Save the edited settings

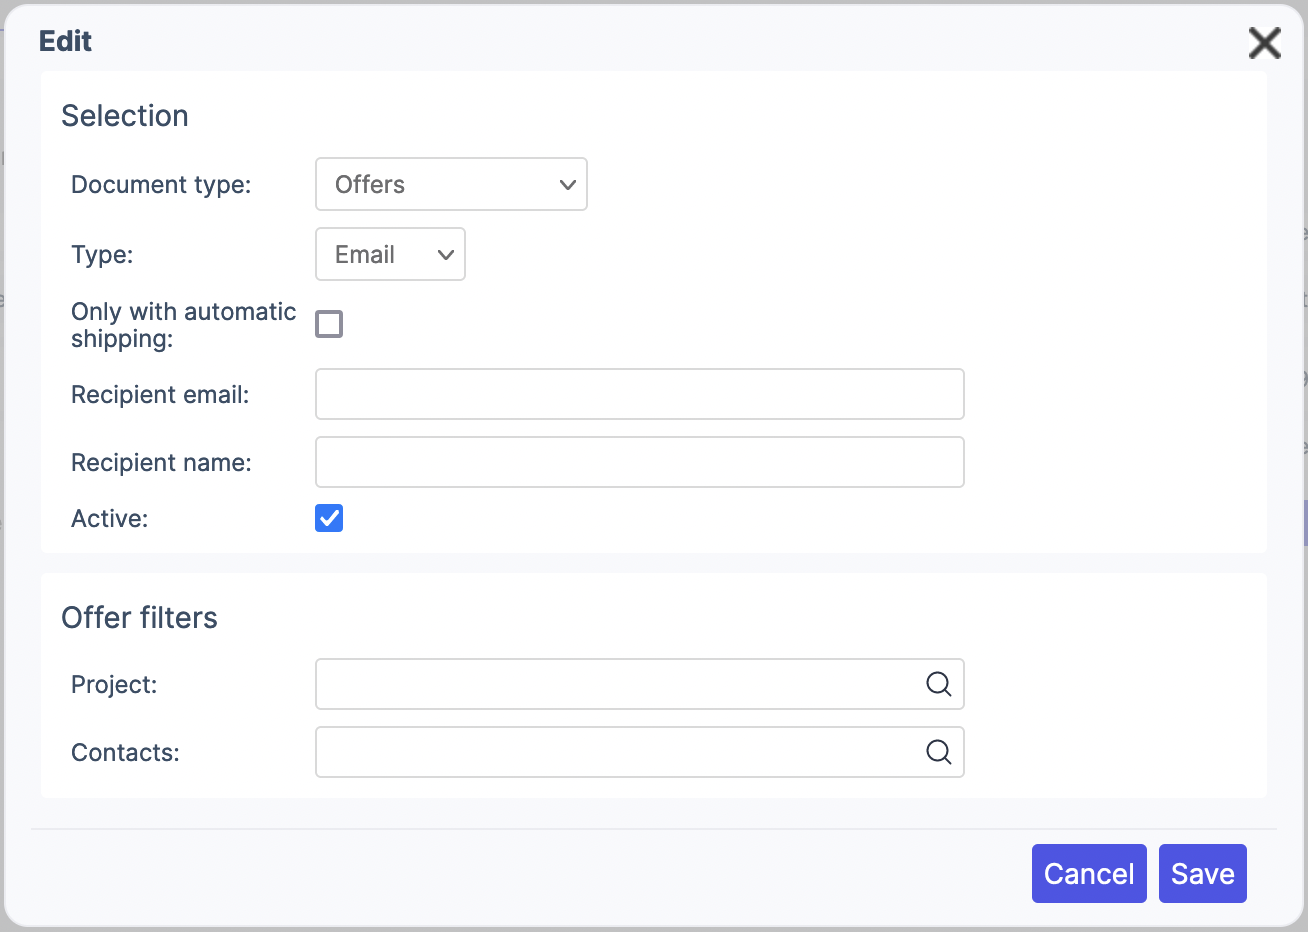(x=1203, y=874)
